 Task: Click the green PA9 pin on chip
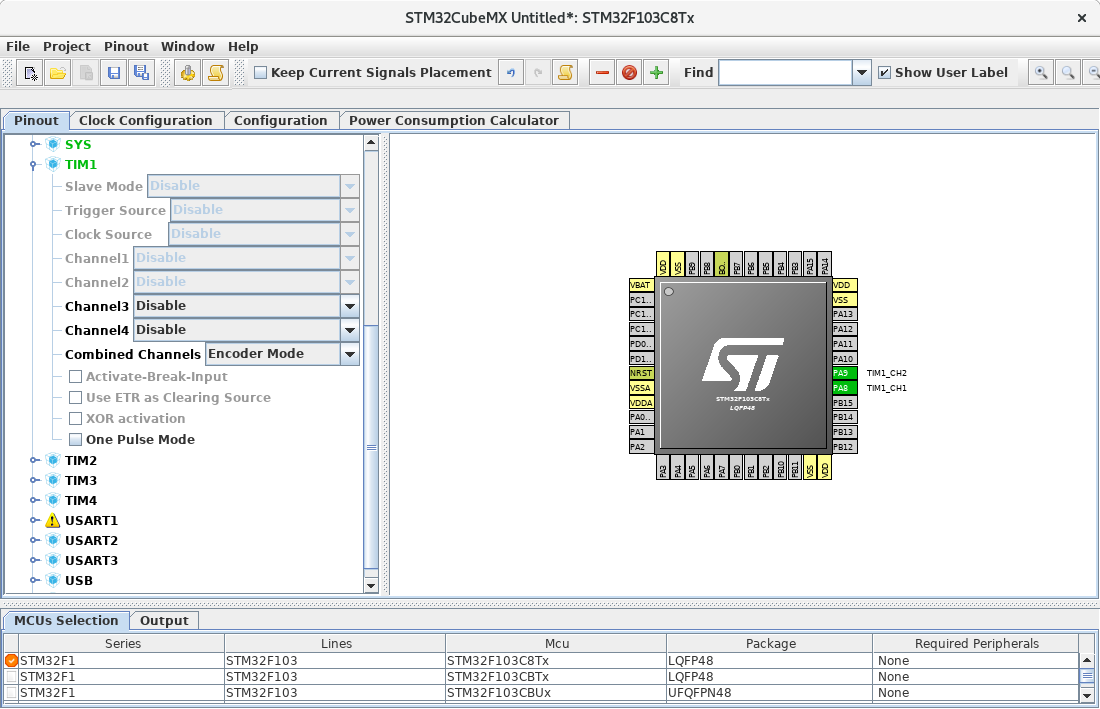coord(844,373)
